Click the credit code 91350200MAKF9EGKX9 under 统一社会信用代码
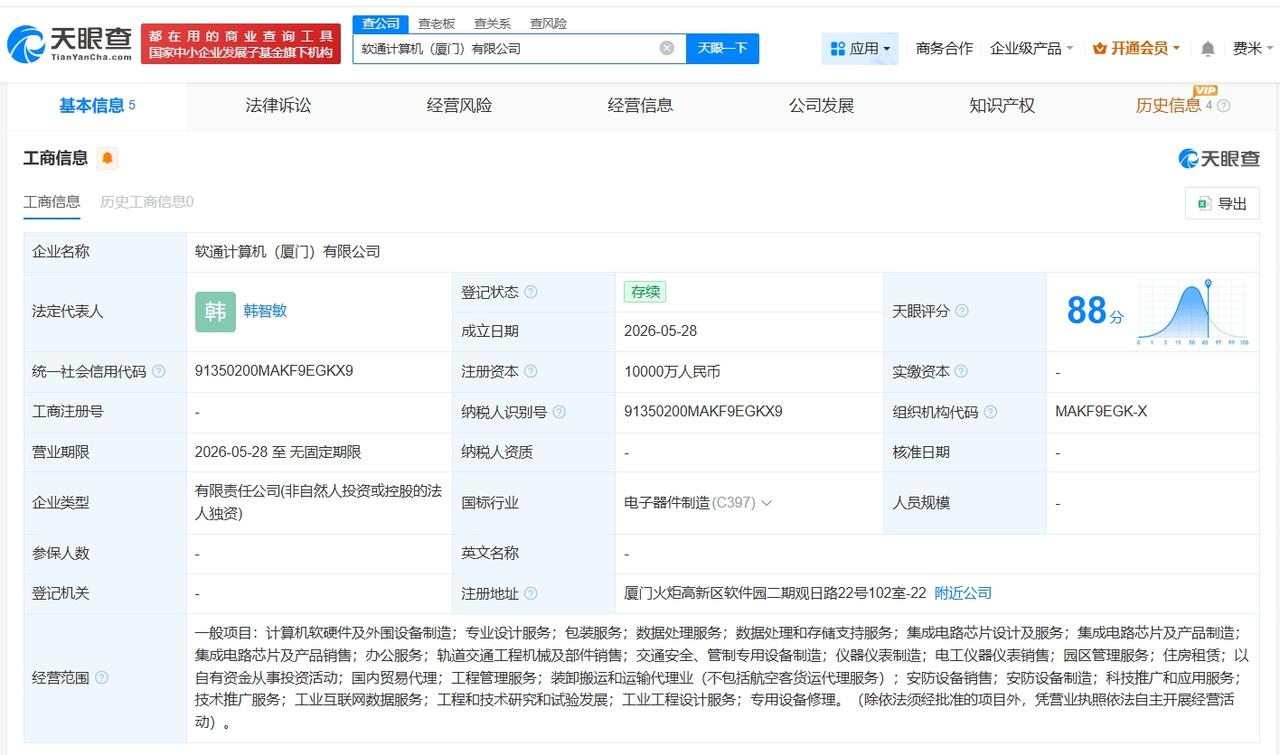 274,371
